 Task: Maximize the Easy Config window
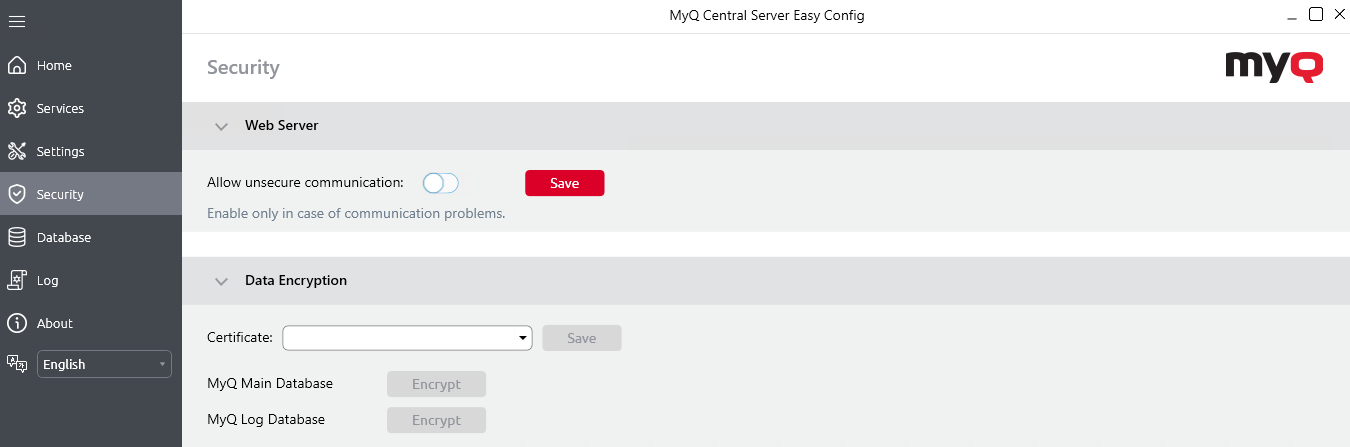point(1316,14)
